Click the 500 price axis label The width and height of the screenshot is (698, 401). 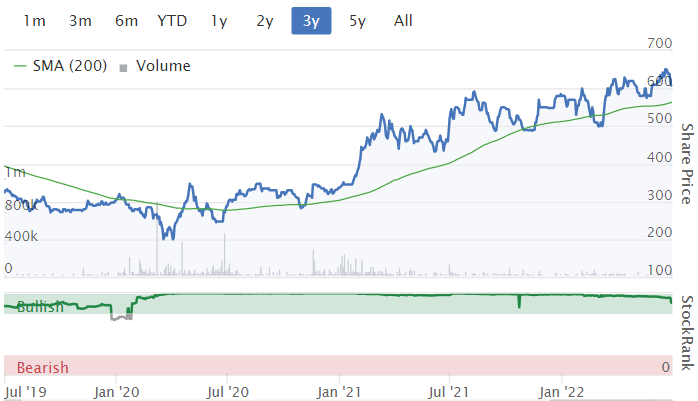(660, 118)
